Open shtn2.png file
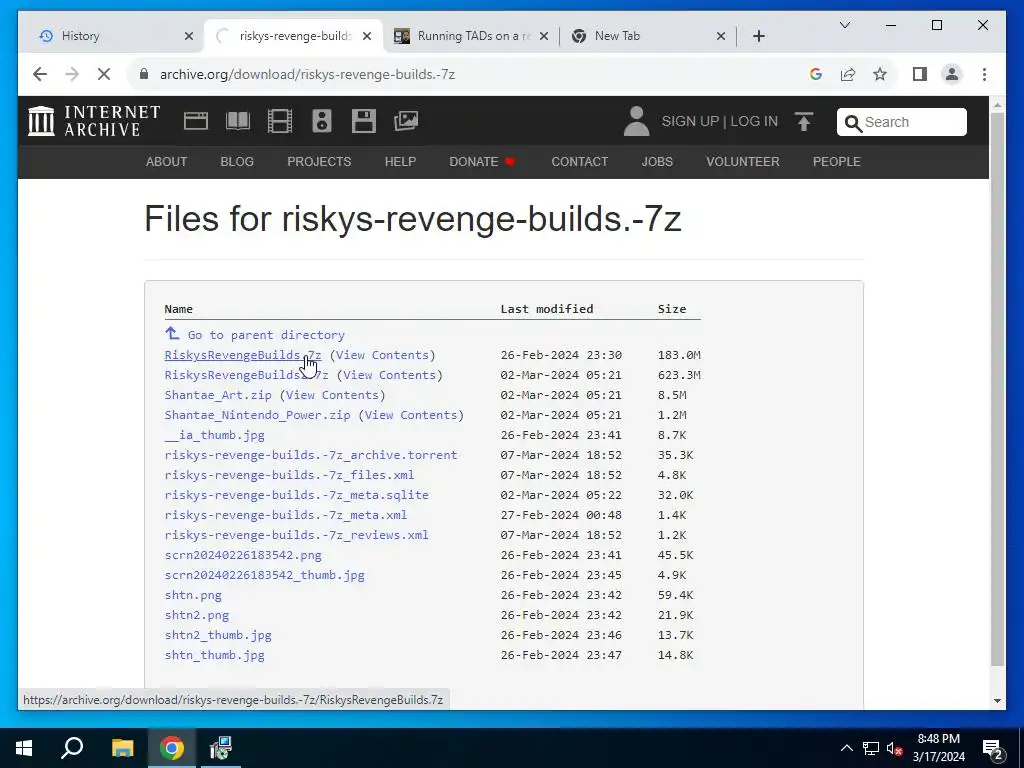 point(197,615)
